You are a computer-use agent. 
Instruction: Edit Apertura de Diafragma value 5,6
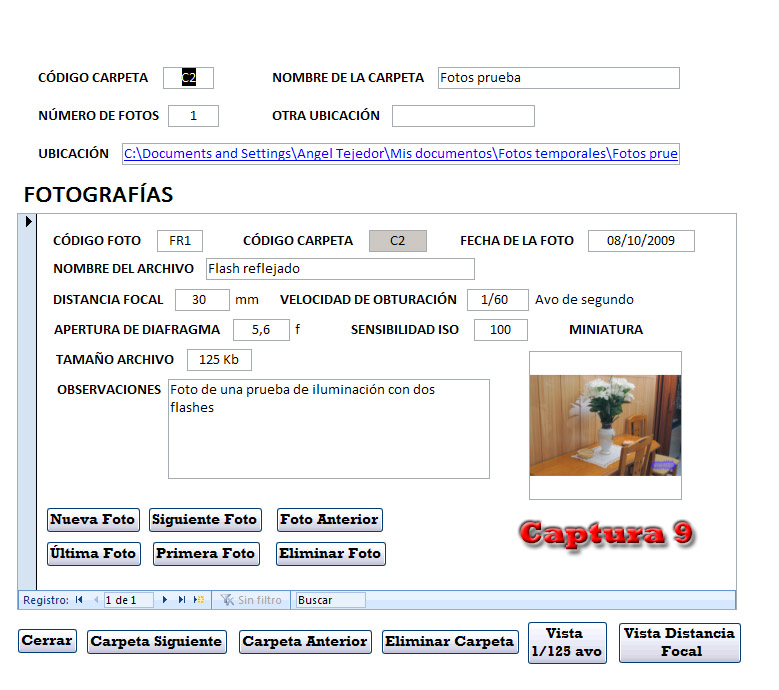point(261,330)
